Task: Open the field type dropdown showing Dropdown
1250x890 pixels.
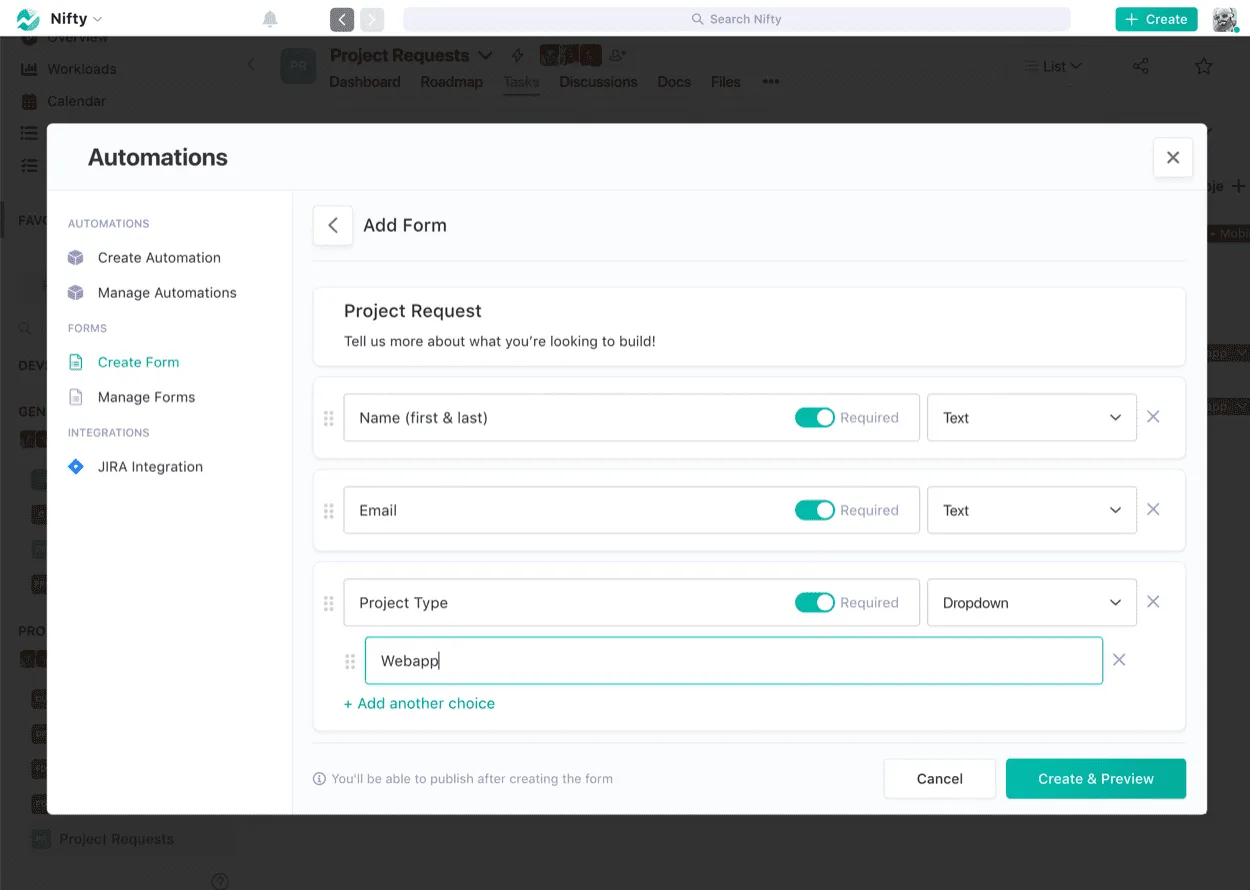Action: [x=1031, y=602]
